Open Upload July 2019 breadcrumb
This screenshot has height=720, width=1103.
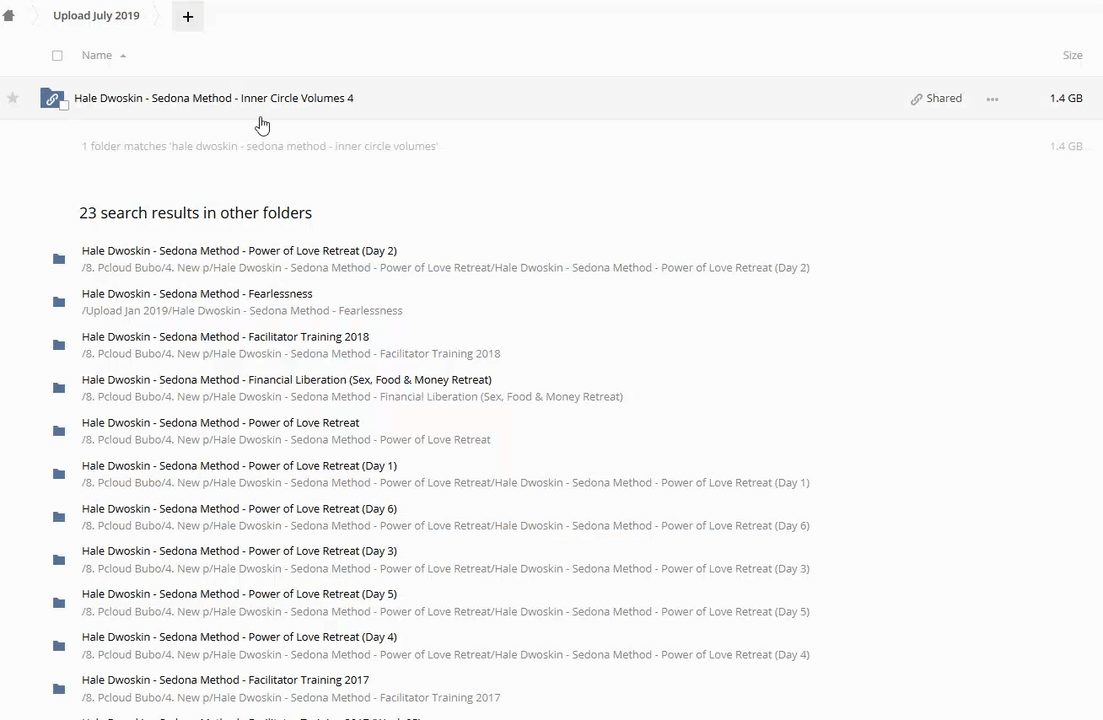[96, 16]
